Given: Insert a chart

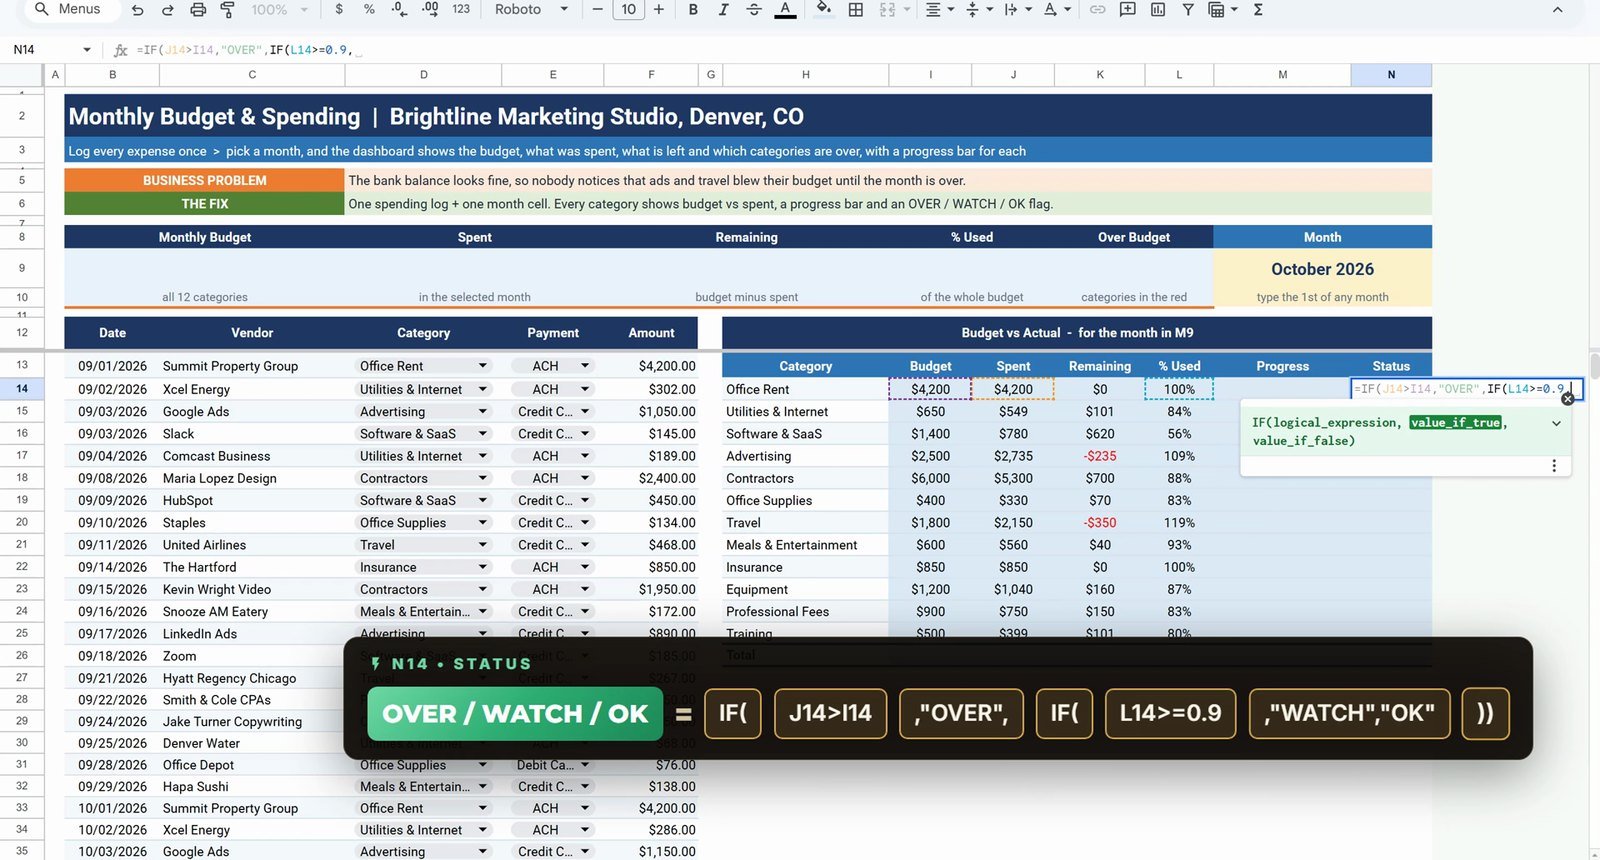Looking at the screenshot, I should coord(1158,9).
